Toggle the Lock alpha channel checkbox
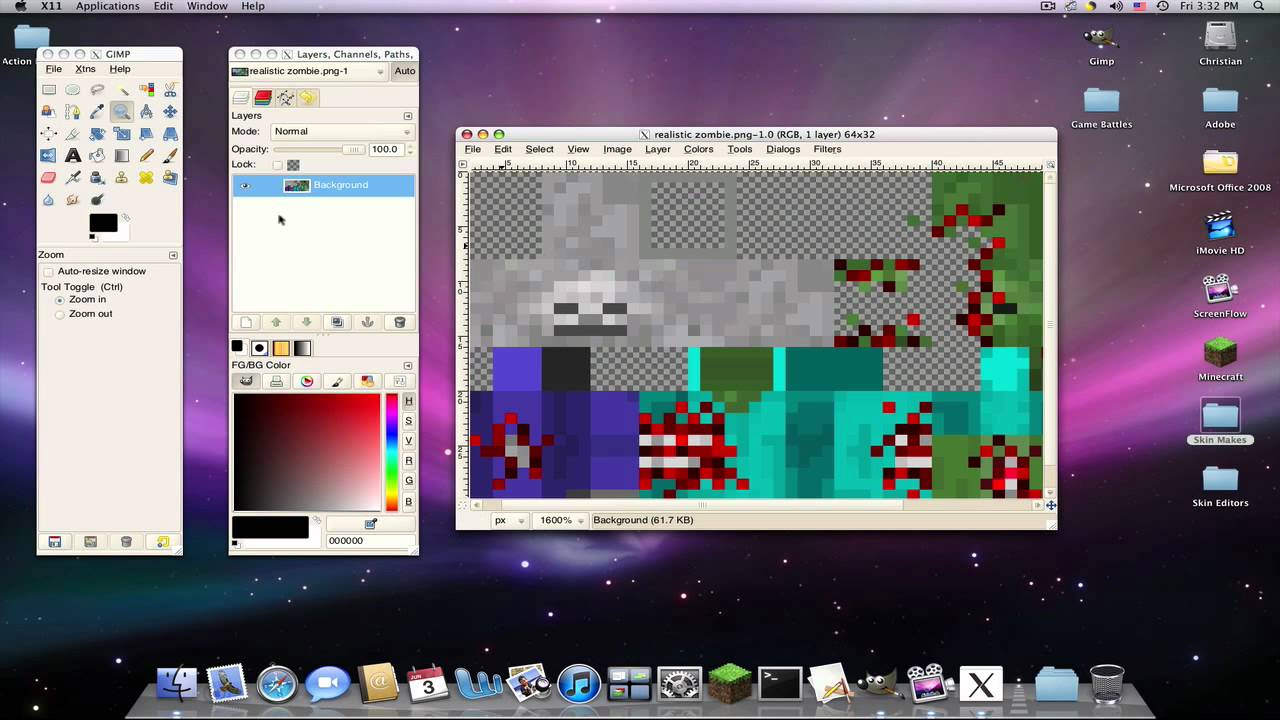 [x=277, y=165]
